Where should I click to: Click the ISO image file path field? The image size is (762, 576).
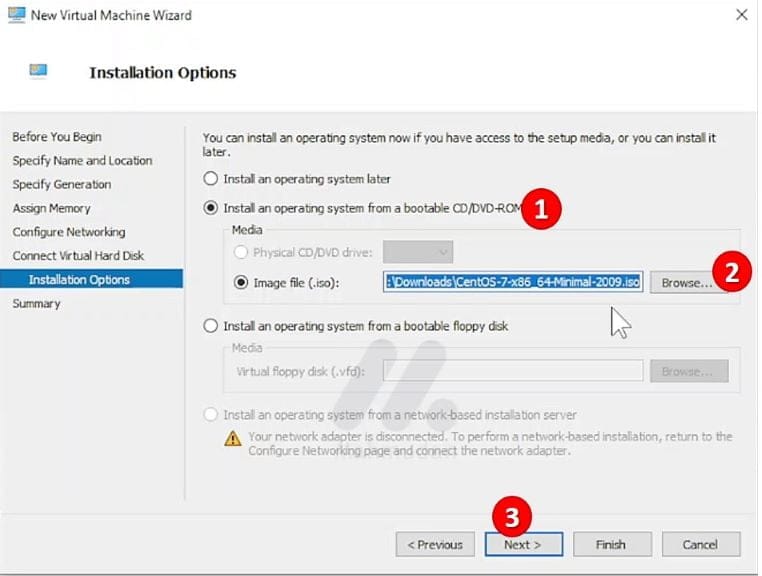pos(512,283)
